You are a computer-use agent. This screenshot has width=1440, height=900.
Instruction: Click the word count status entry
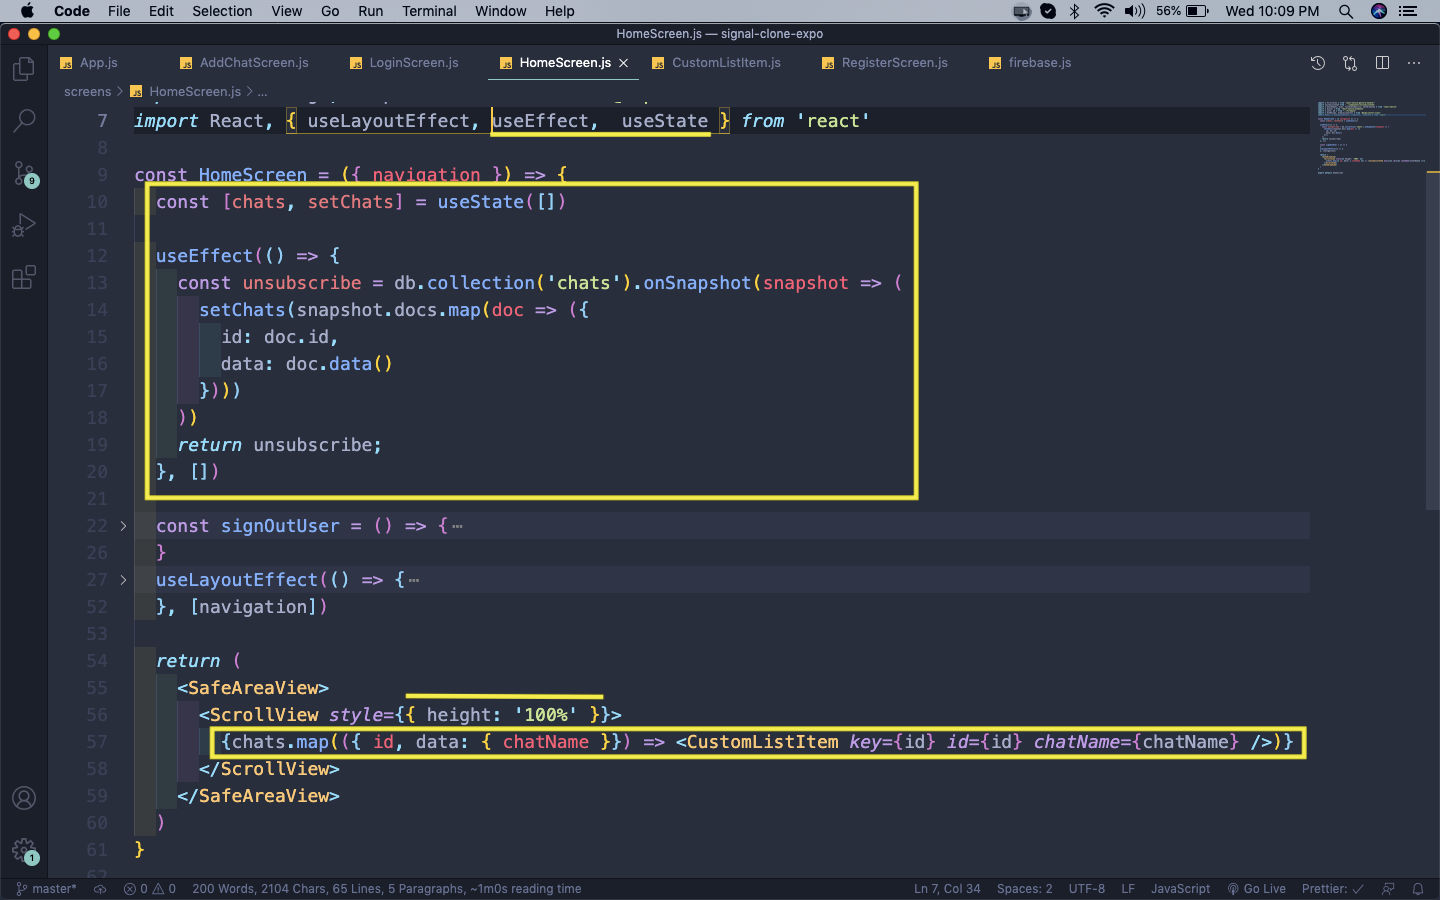386,889
